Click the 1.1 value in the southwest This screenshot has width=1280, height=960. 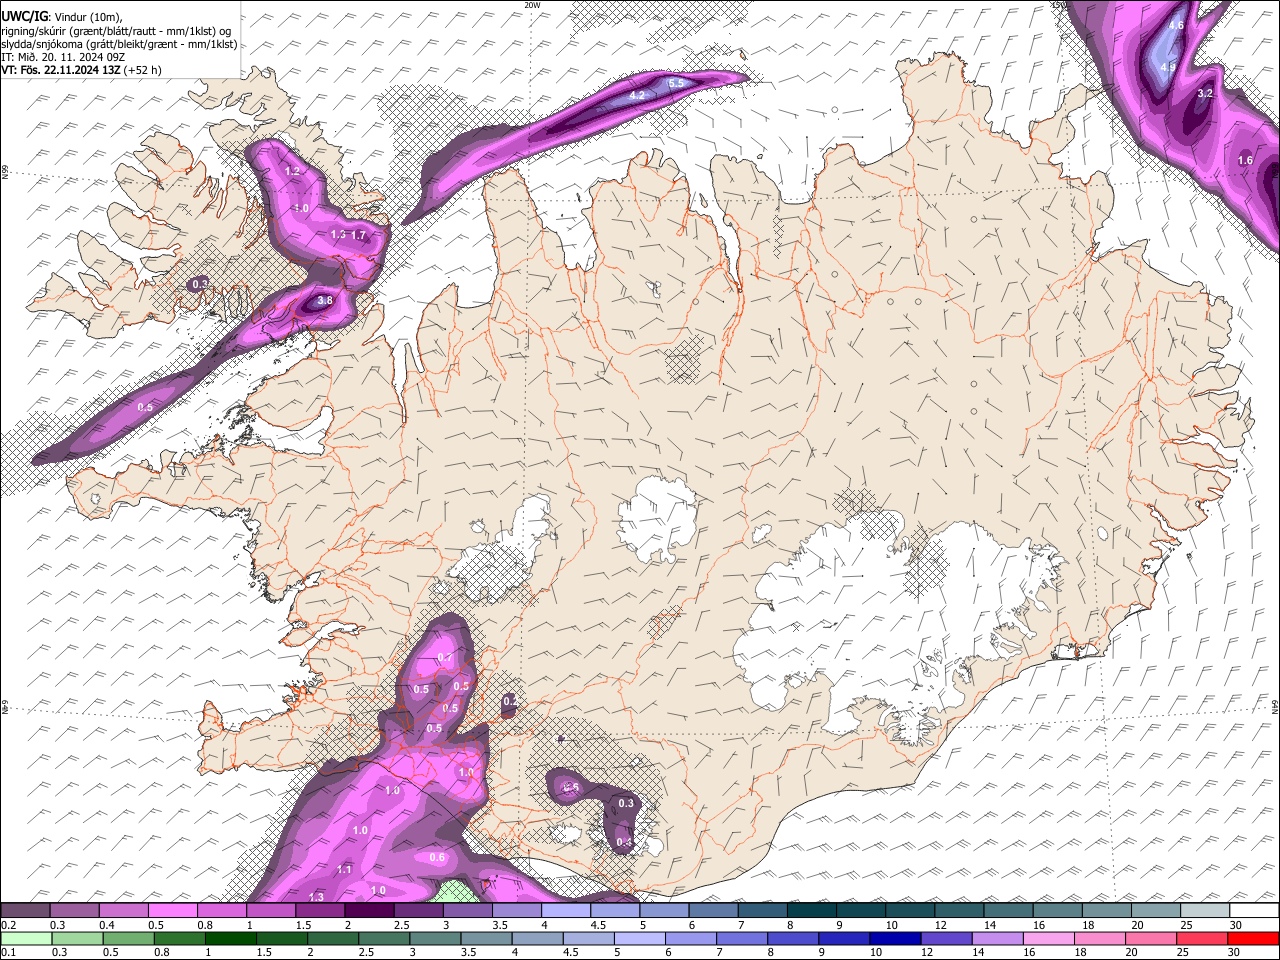(344, 870)
